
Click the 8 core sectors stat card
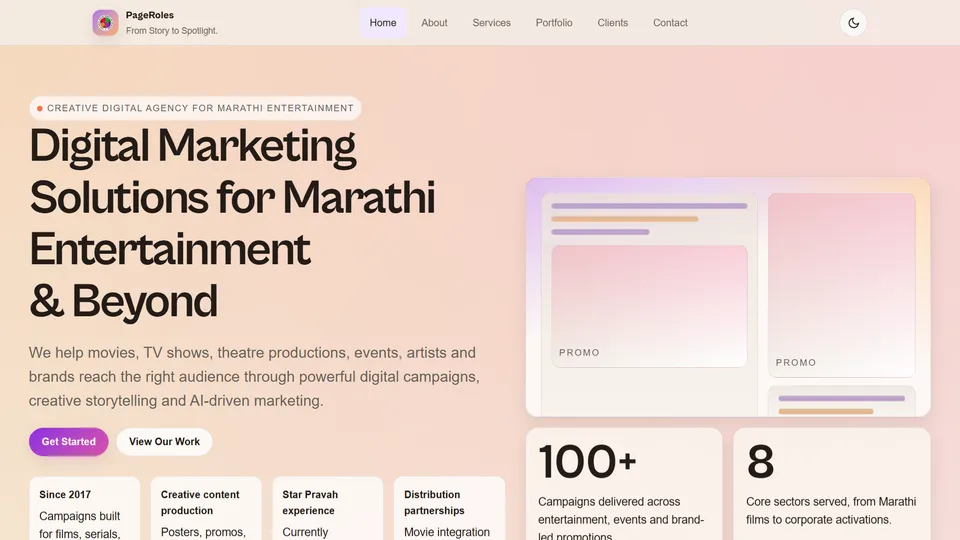[831, 484]
